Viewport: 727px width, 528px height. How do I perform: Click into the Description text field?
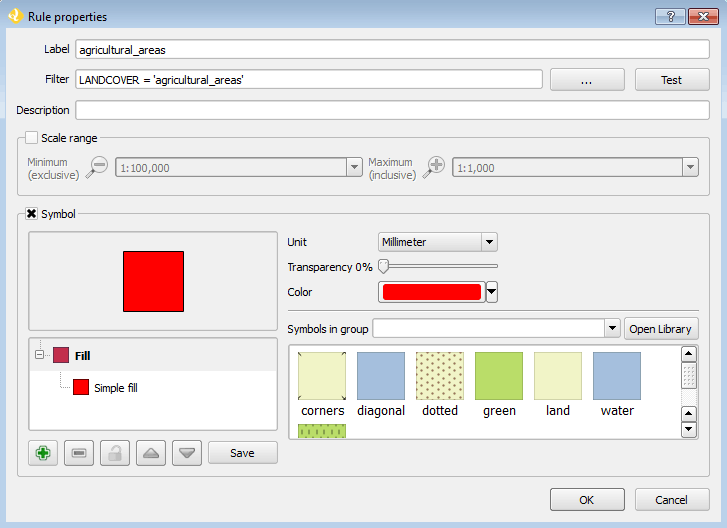[x=392, y=110]
